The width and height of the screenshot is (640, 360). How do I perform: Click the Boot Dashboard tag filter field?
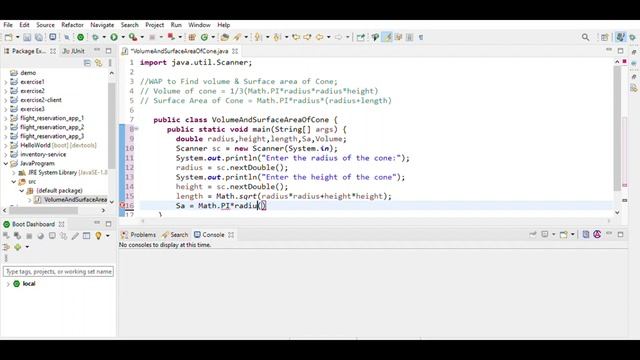[58, 271]
